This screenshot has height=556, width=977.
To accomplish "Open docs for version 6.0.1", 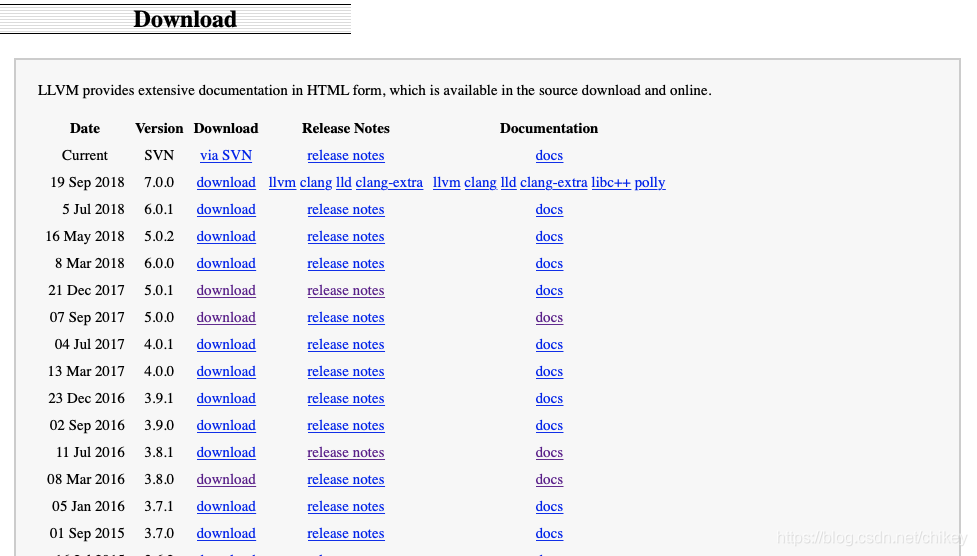I will coord(549,209).
